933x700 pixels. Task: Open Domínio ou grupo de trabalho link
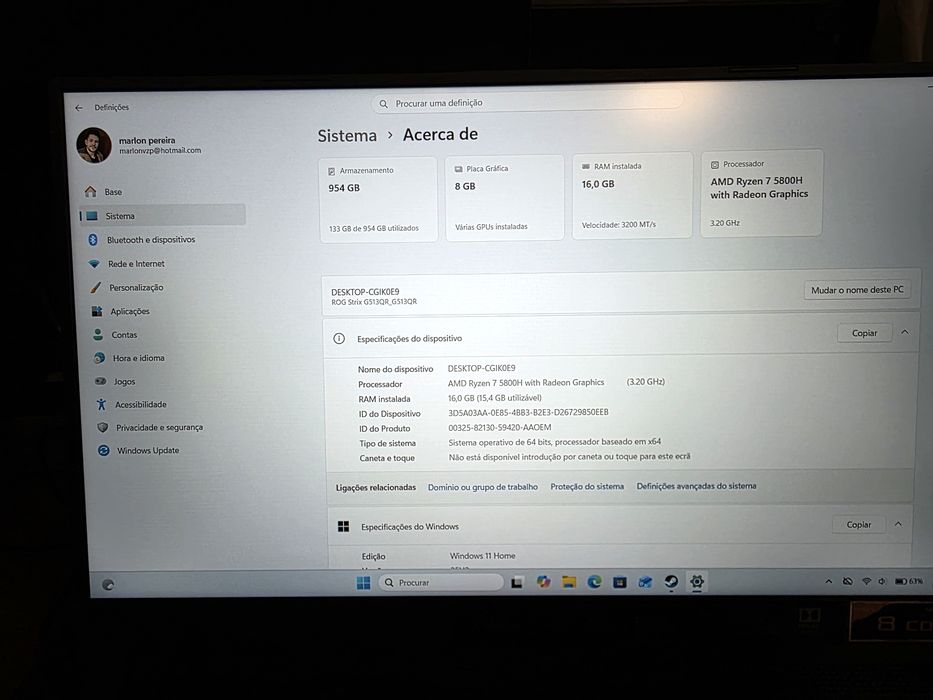click(x=483, y=487)
